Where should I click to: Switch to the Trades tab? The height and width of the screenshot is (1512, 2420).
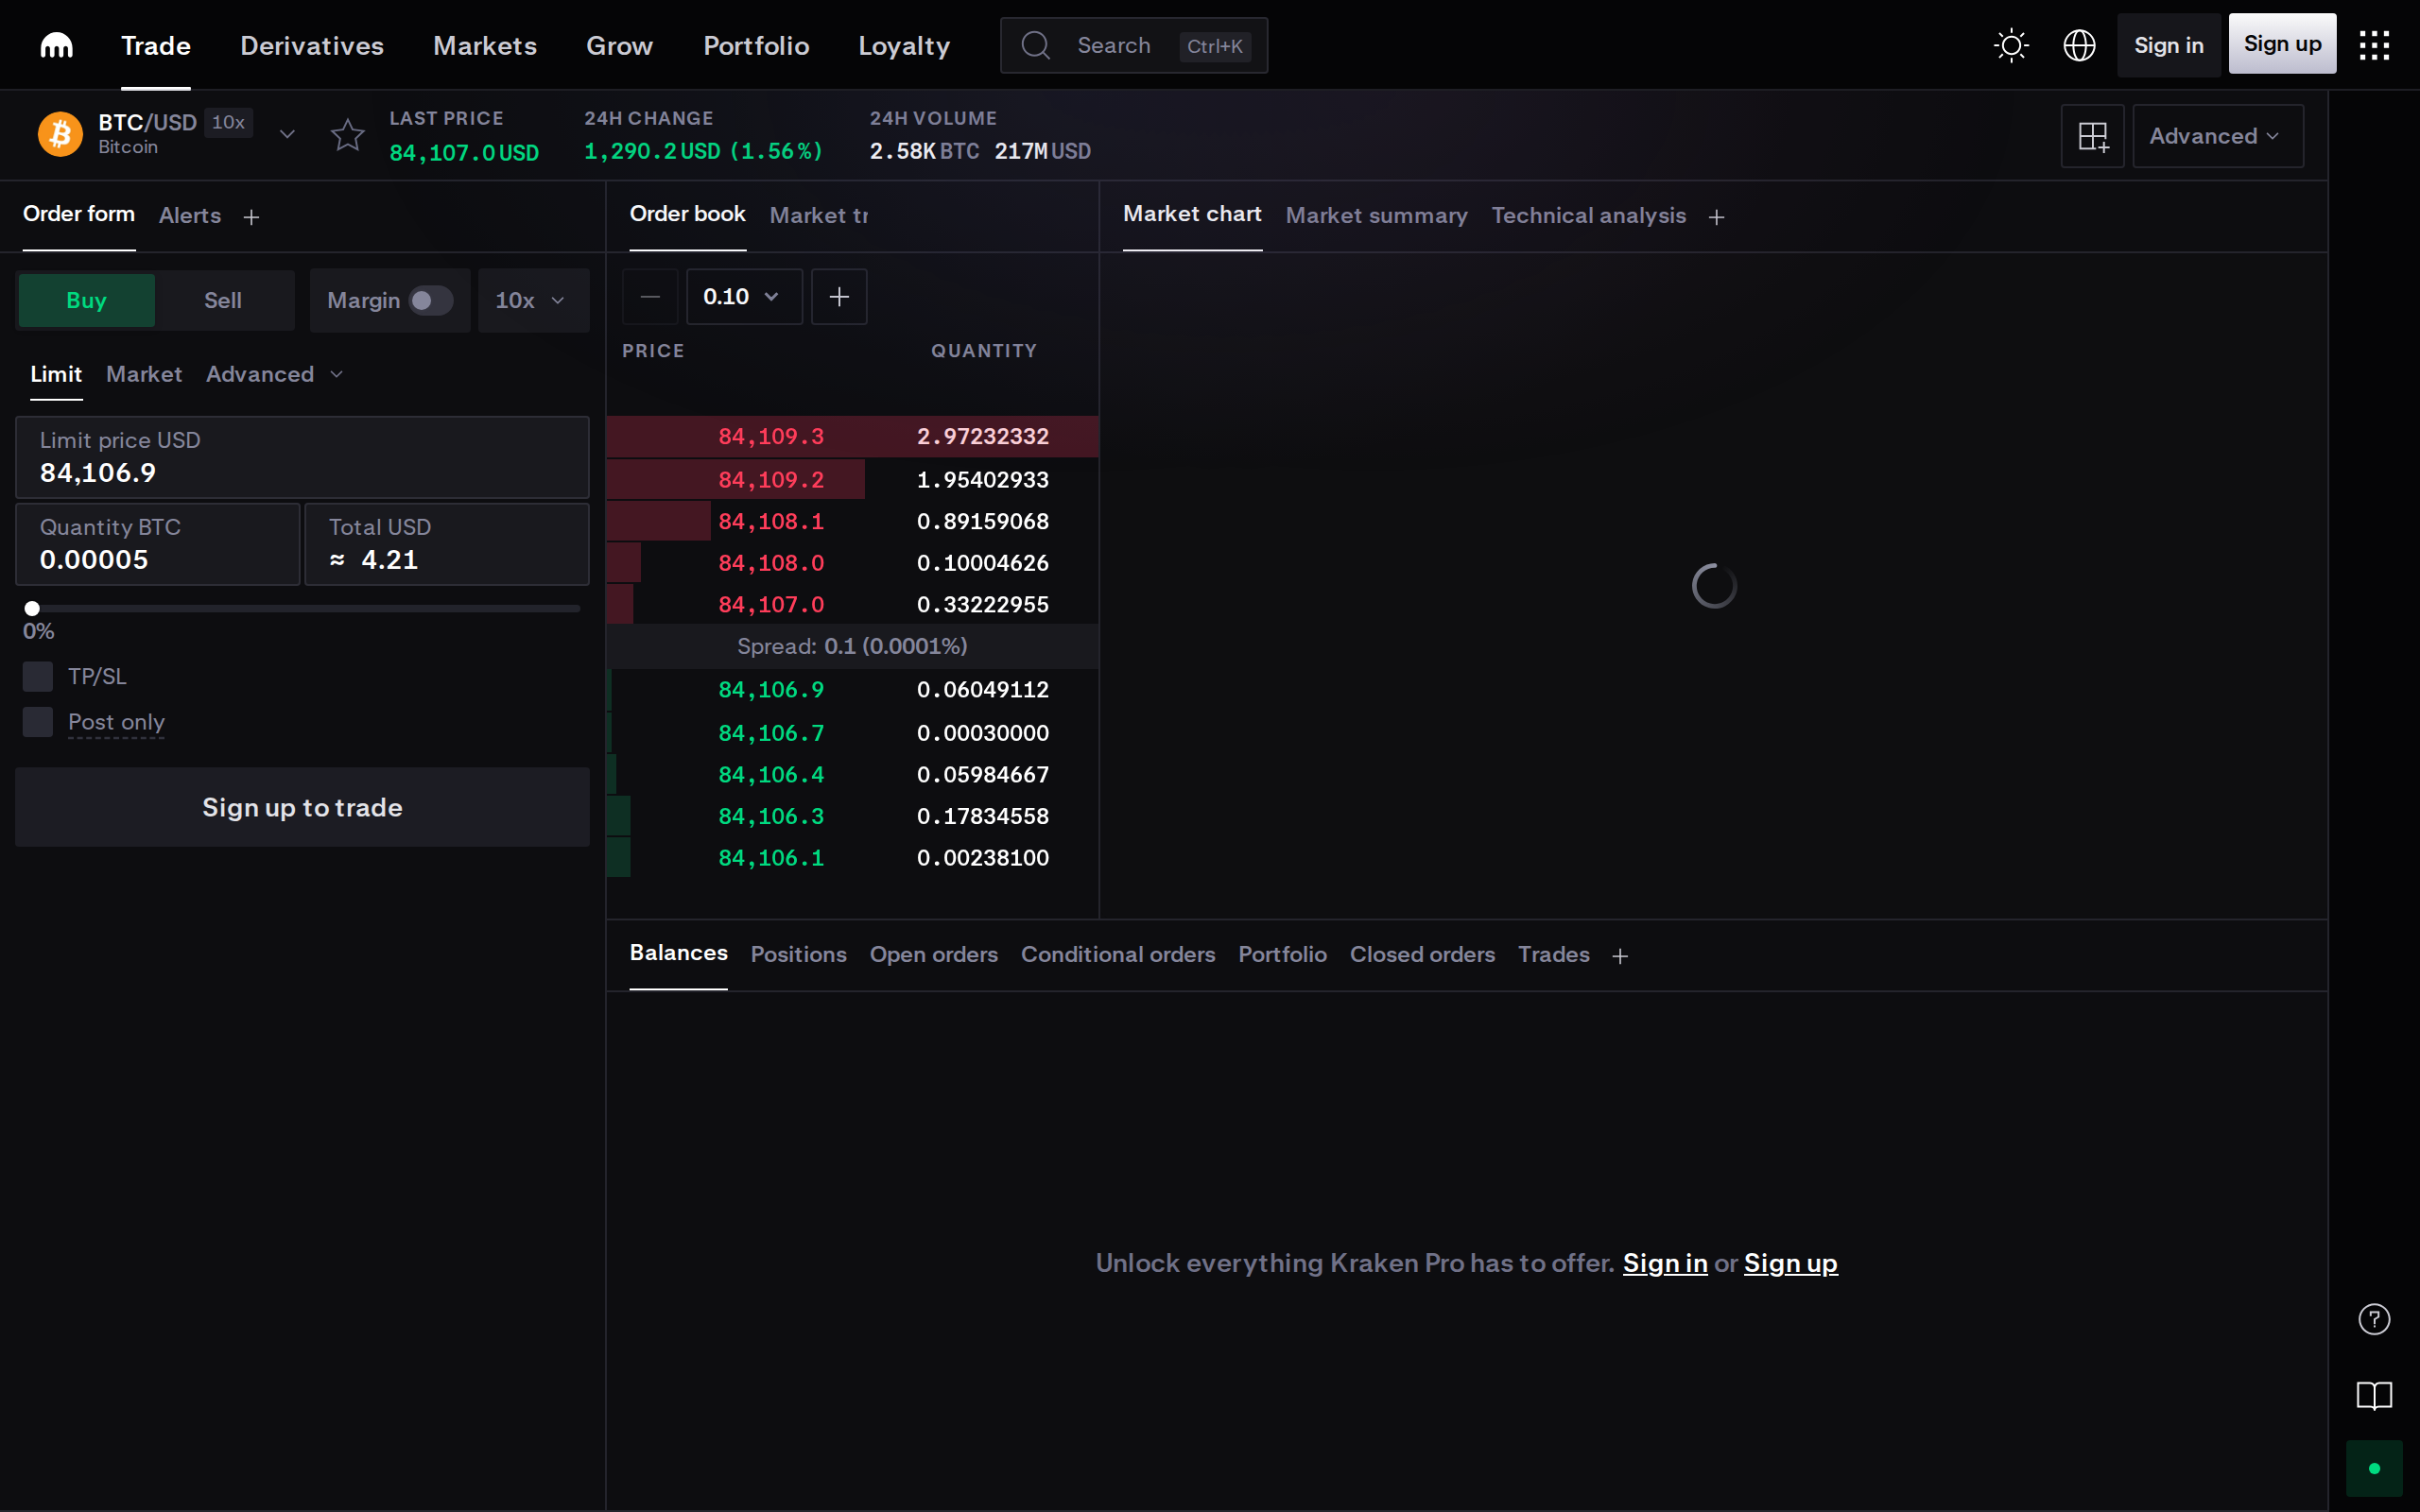(x=1553, y=955)
